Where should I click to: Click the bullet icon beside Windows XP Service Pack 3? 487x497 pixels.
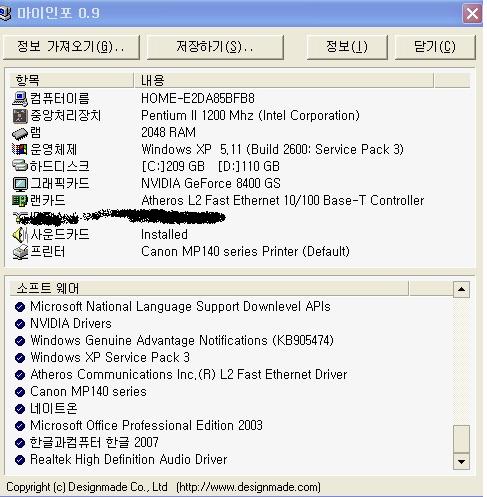tap(20, 358)
